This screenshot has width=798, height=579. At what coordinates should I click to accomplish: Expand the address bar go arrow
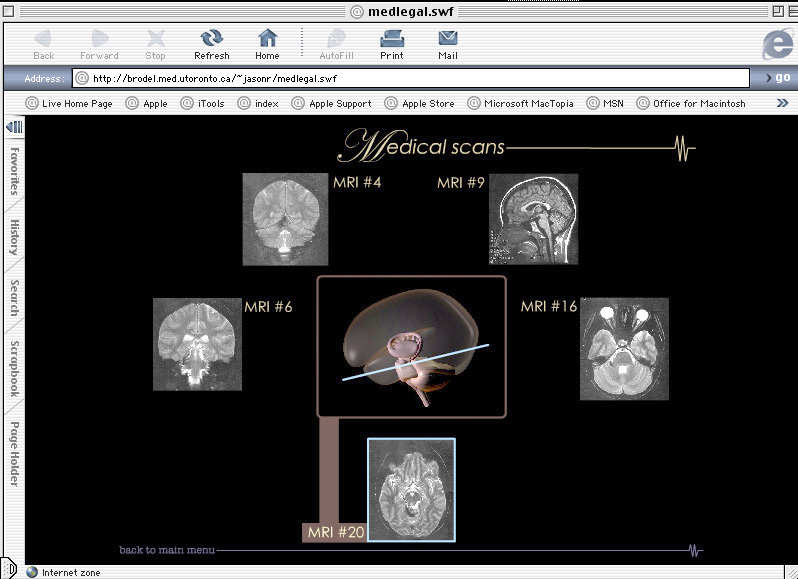pyautogui.click(x=769, y=78)
